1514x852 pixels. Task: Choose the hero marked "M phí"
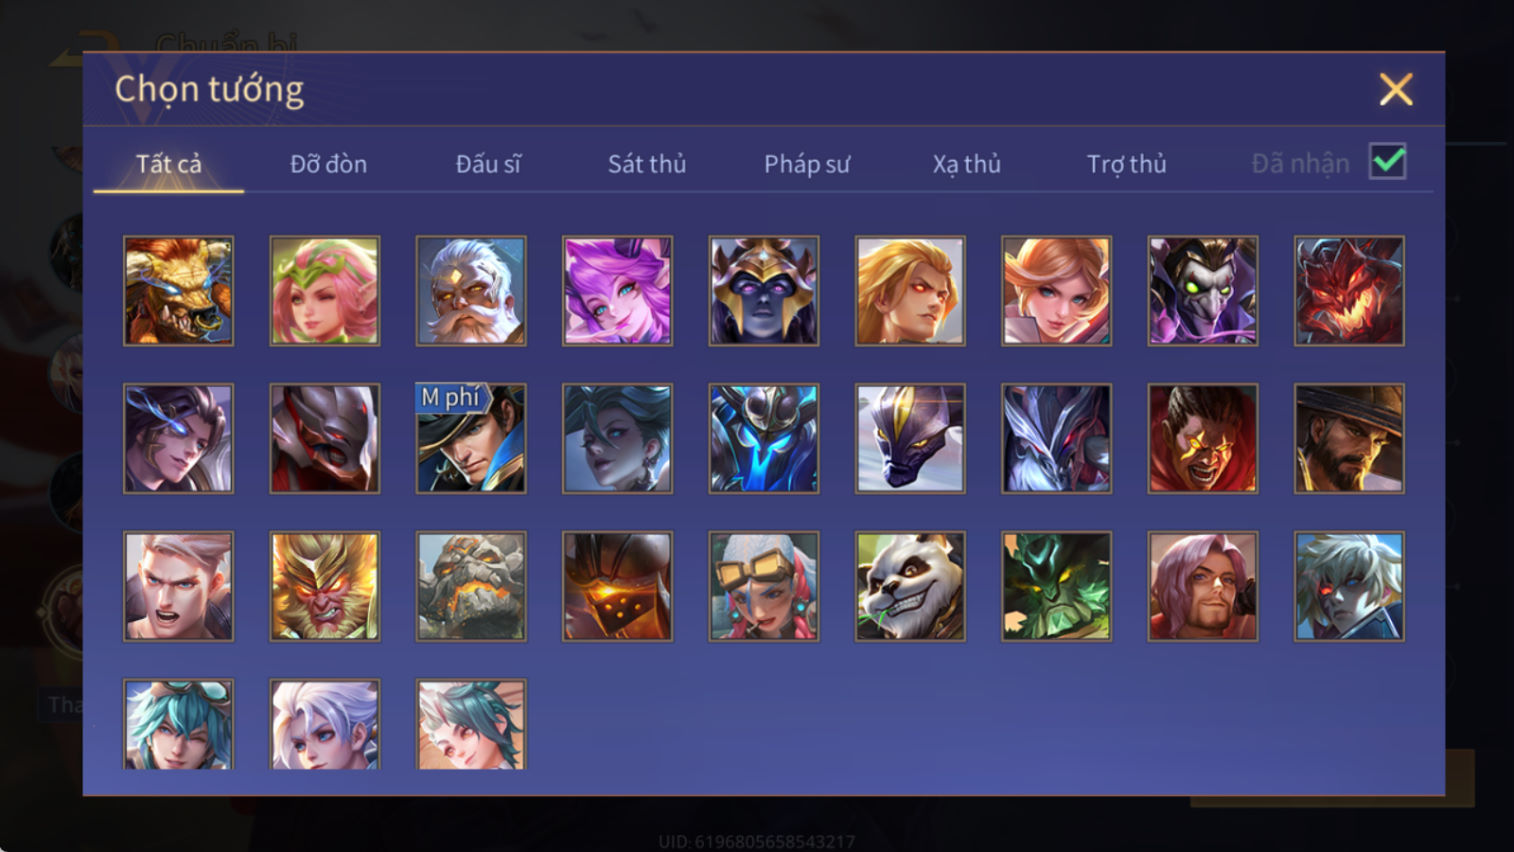(x=471, y=438)
